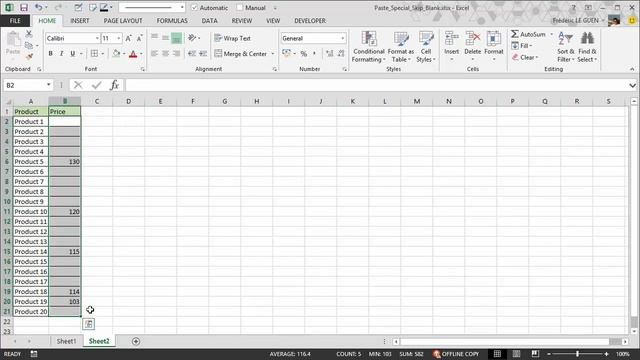Open the Name Box dropdown arrow

(49, 85)
